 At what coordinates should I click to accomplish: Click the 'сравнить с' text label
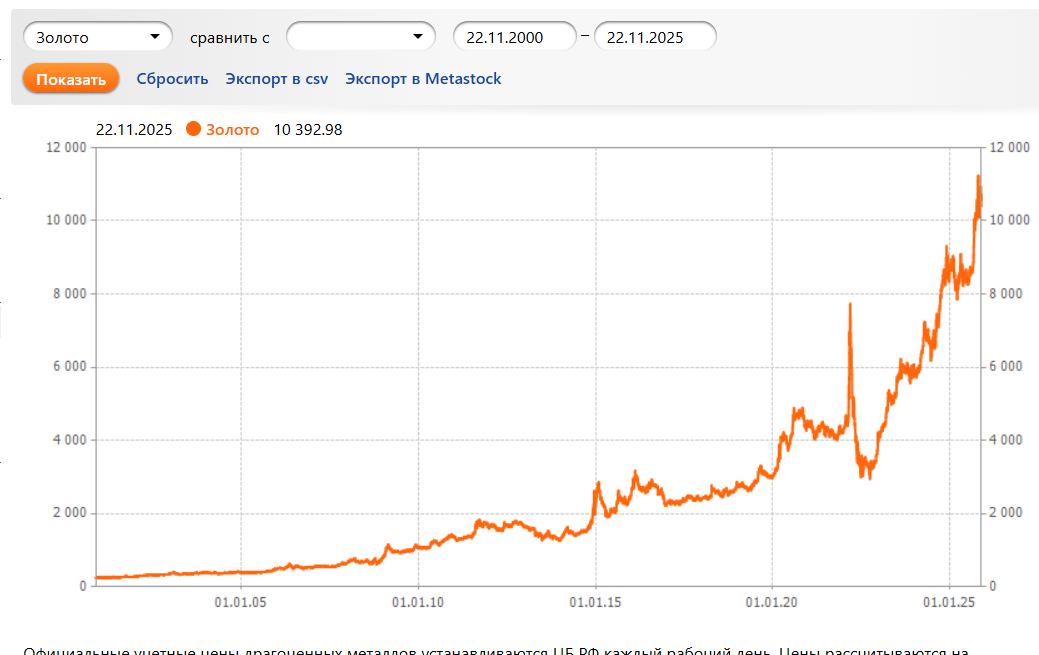coord(230,37)
